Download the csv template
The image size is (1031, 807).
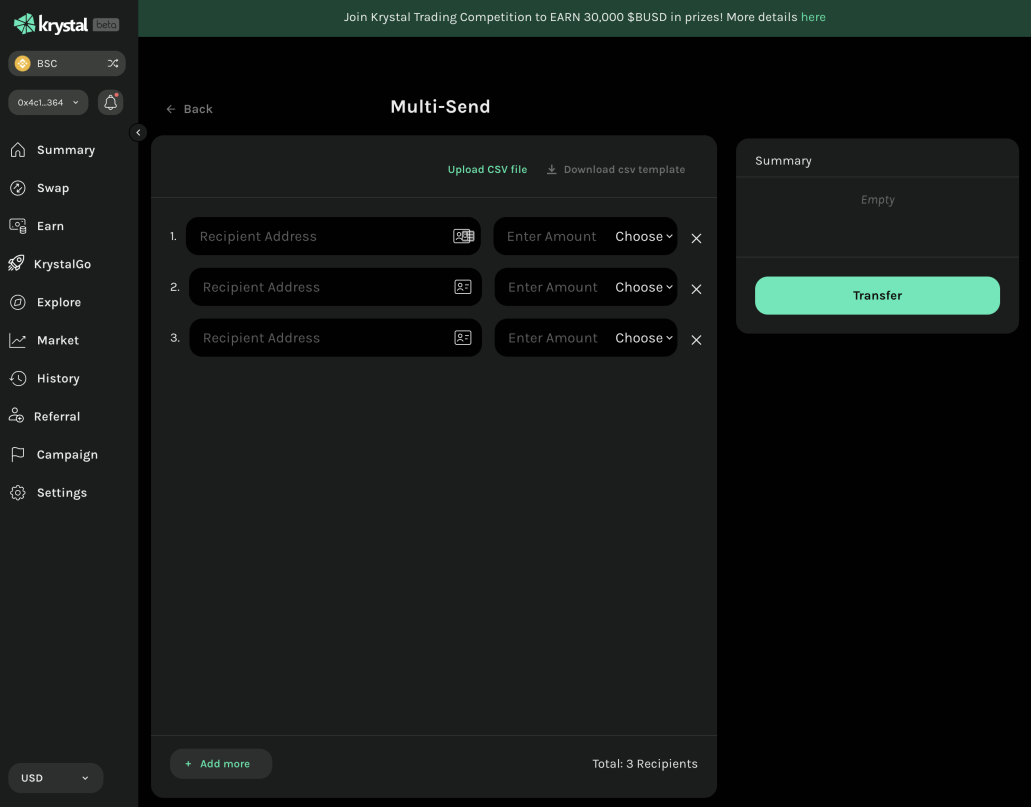tap(616, 170)
